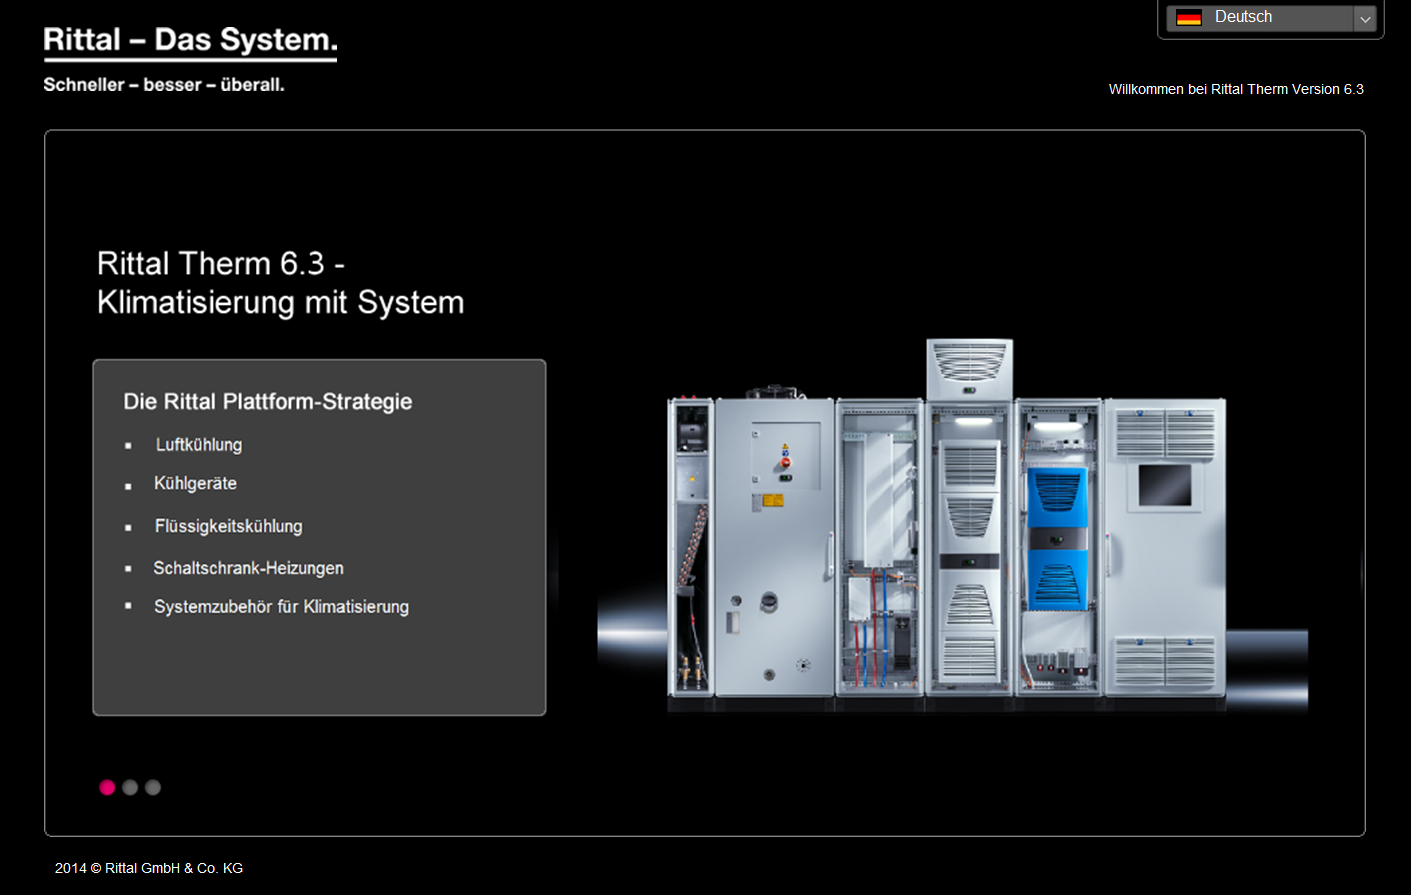Switch to the third carousel dot
This screenshot has height=895, width=1411.
click(152, 787)
